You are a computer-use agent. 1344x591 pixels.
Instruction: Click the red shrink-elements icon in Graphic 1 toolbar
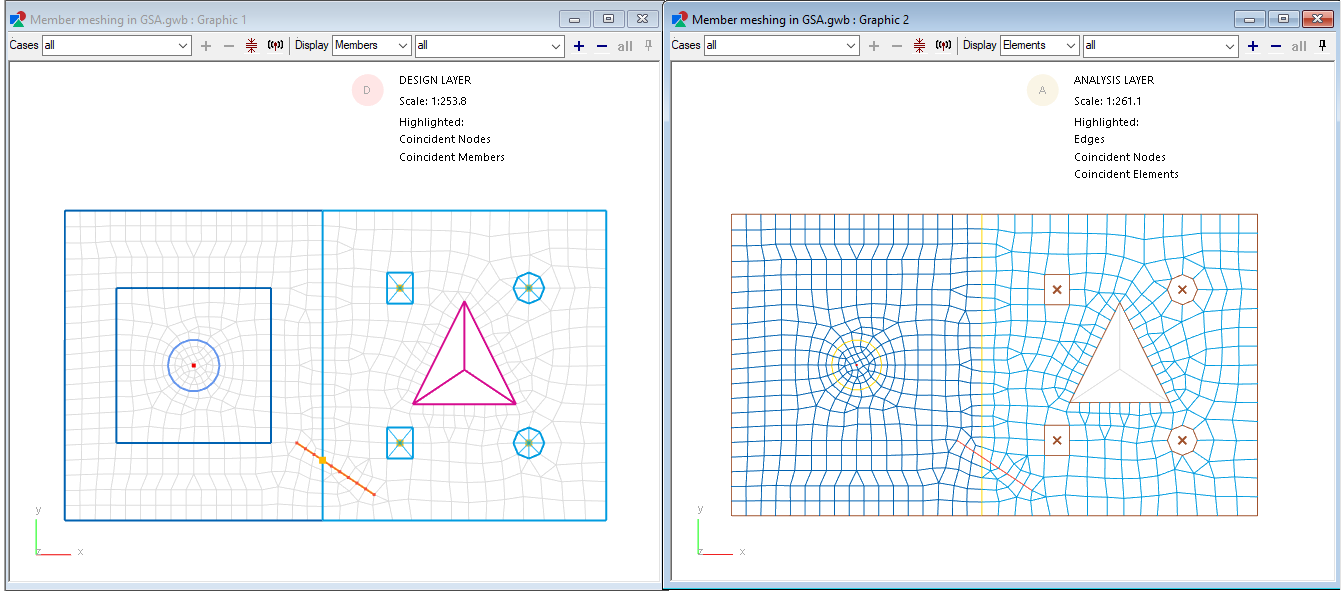250,45
